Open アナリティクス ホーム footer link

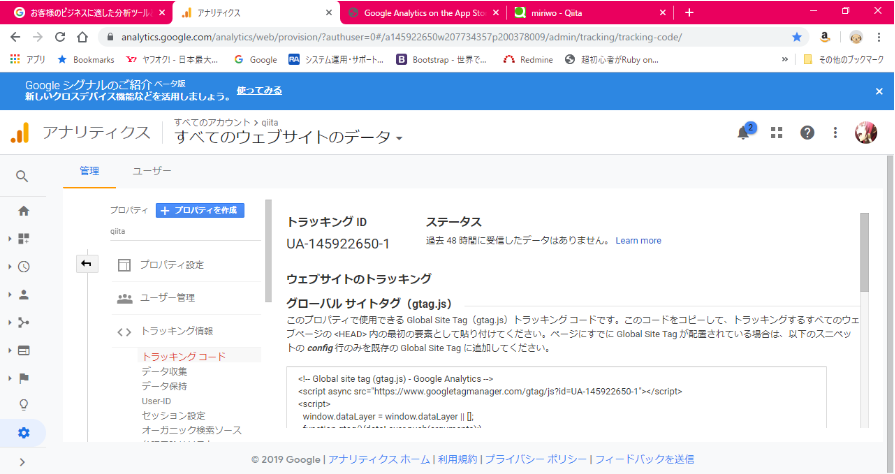(x=379, y=460)
